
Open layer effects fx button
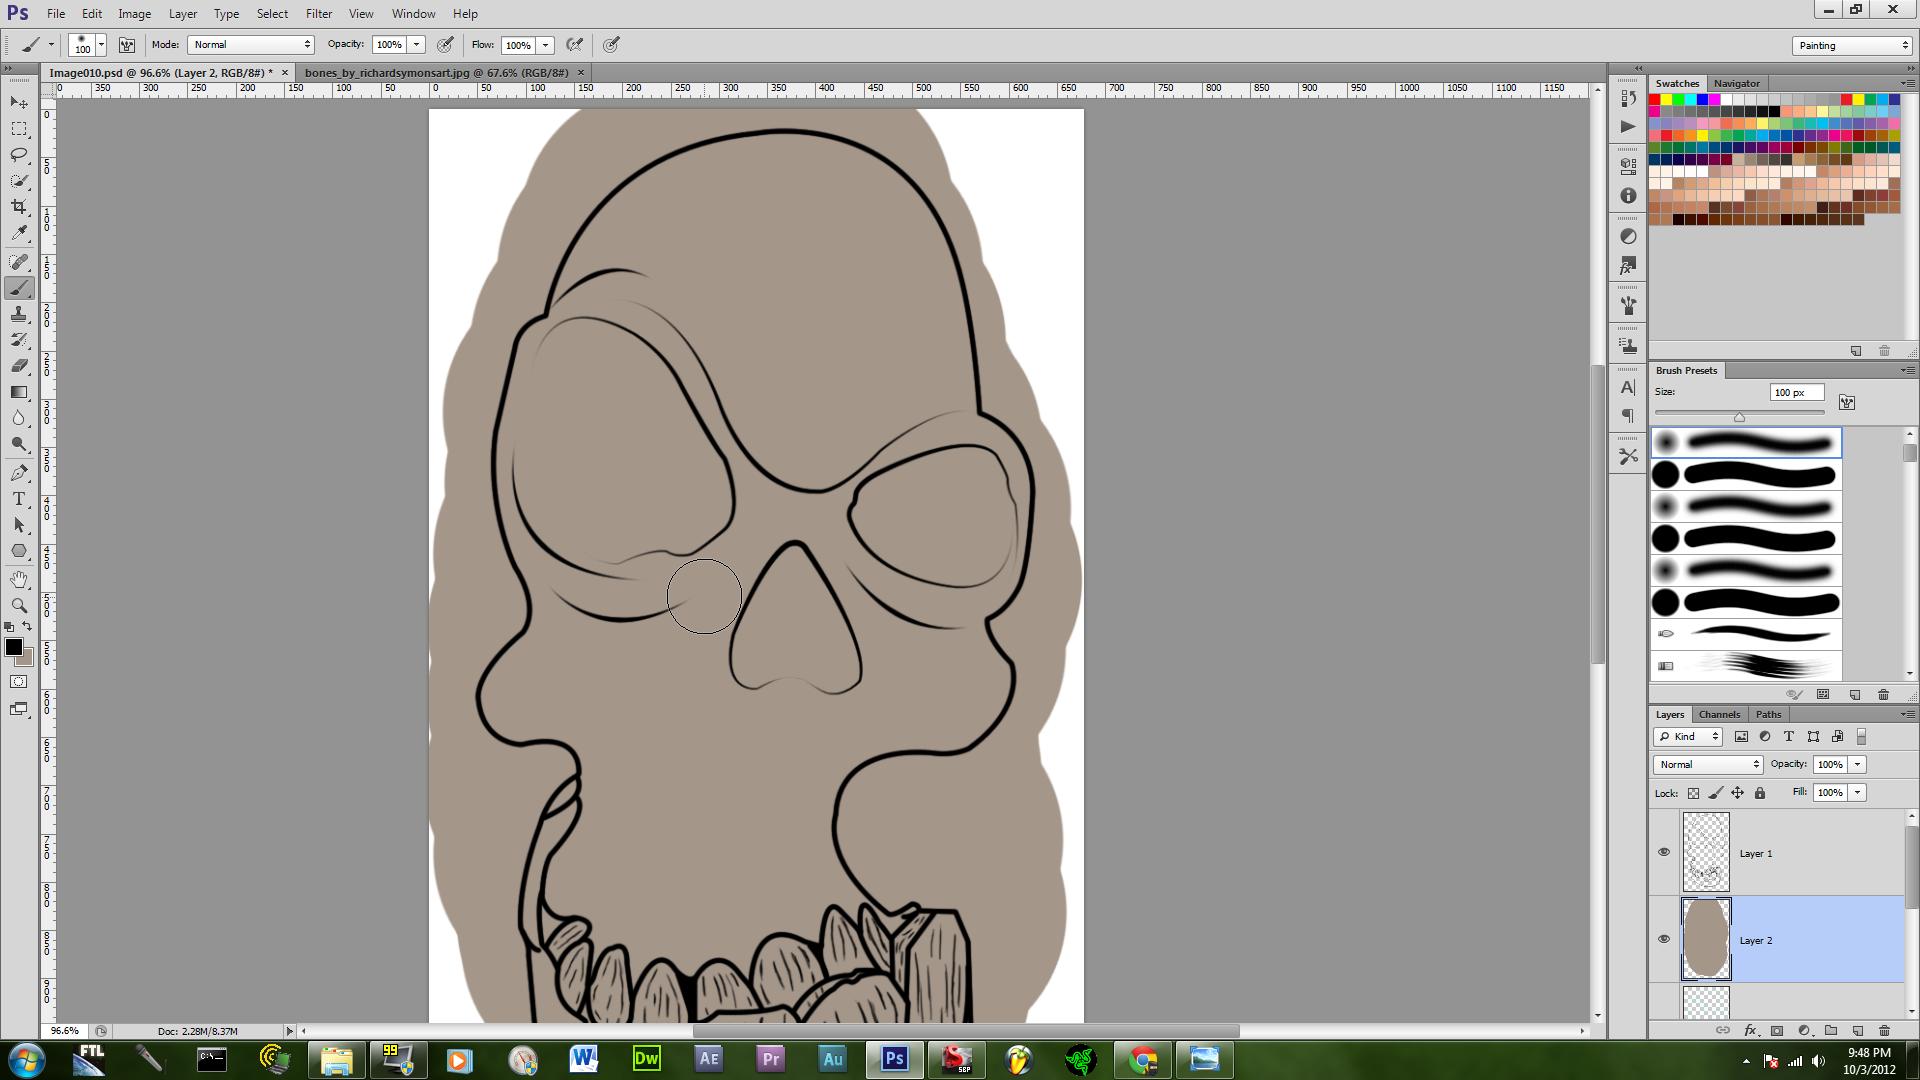1750,1030
